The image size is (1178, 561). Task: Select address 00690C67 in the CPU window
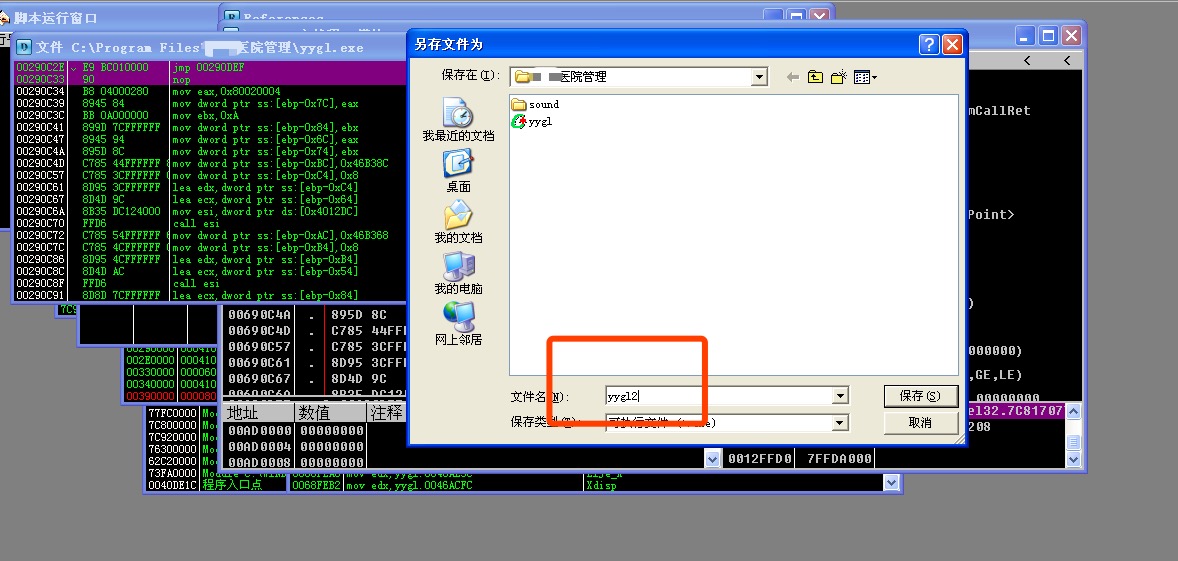259,378
